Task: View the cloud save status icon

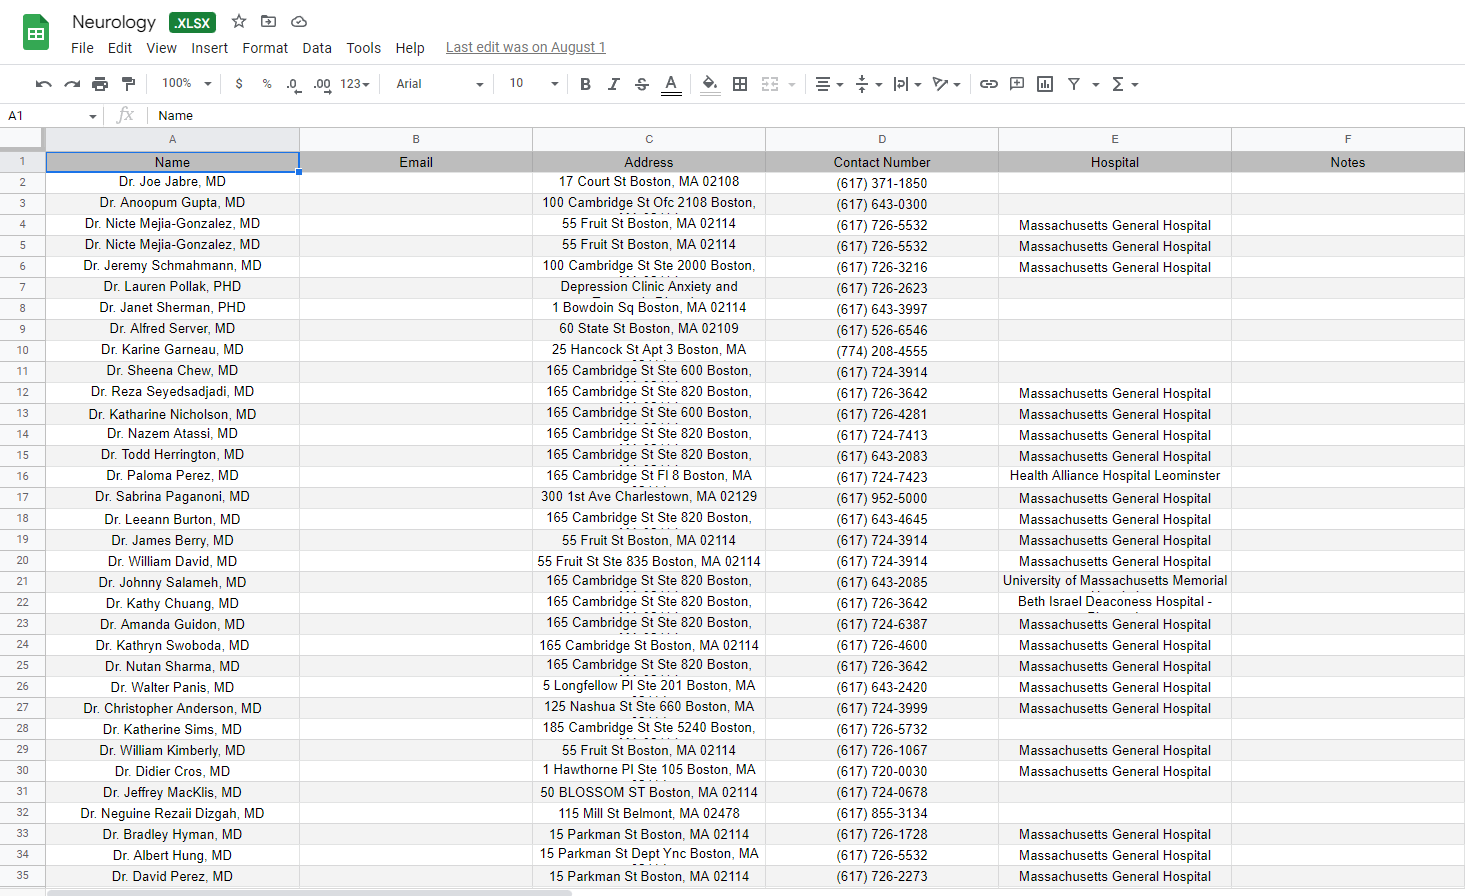Action: pos(298,21)
